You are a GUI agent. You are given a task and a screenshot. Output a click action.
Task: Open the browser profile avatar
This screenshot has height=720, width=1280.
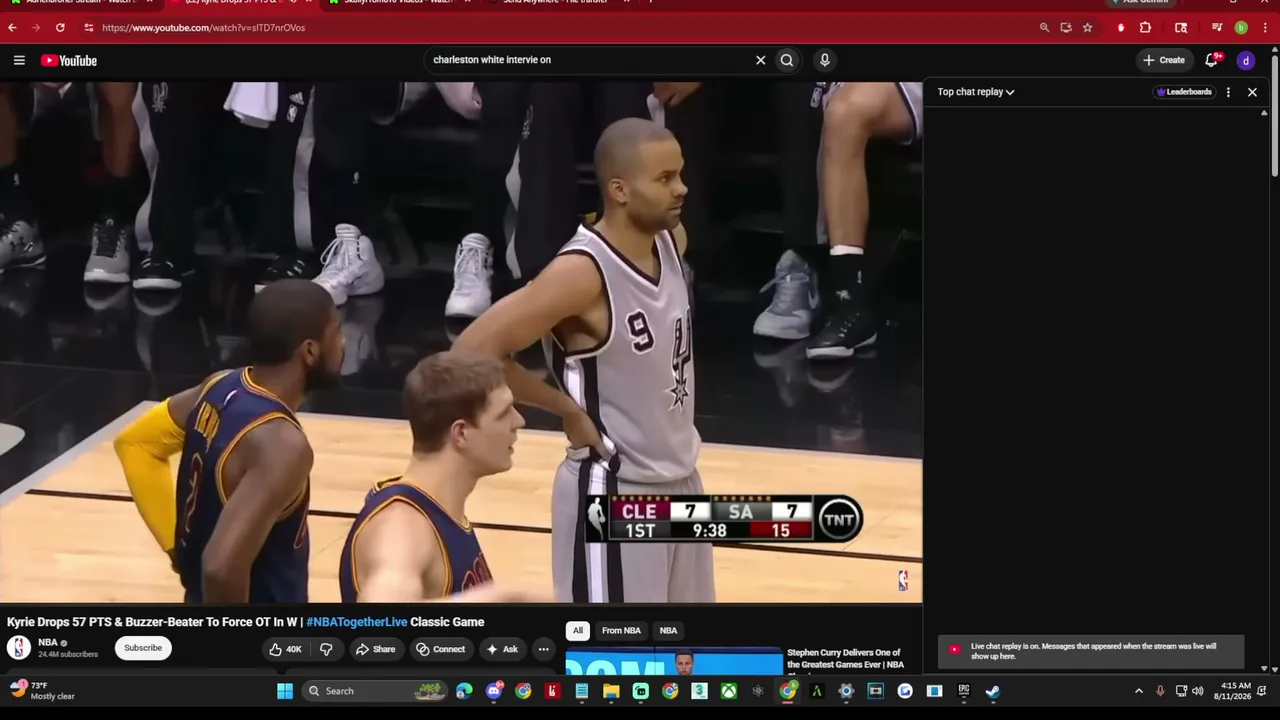click(x=1241, y=28)
